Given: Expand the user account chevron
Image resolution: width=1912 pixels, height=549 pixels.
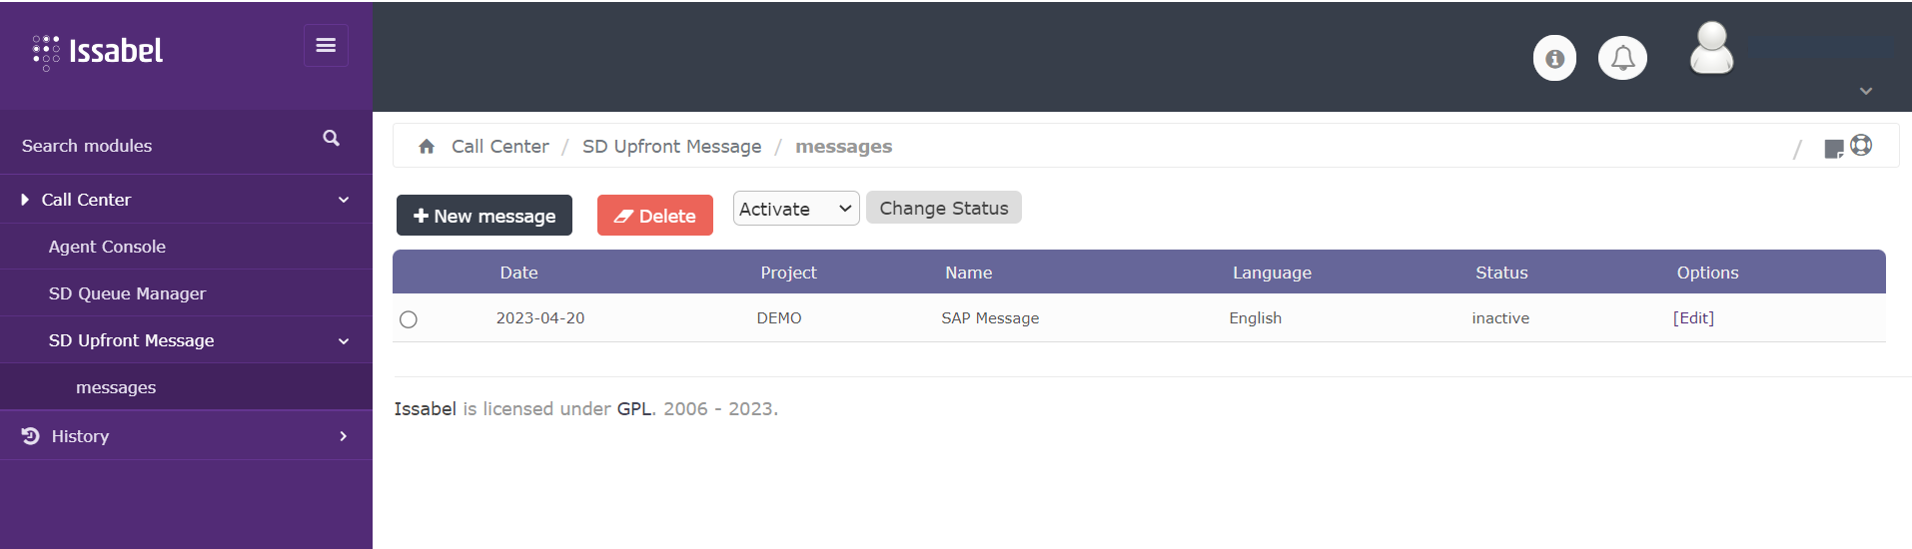Looking at the screenshot, I should (x=1865, y=91).
